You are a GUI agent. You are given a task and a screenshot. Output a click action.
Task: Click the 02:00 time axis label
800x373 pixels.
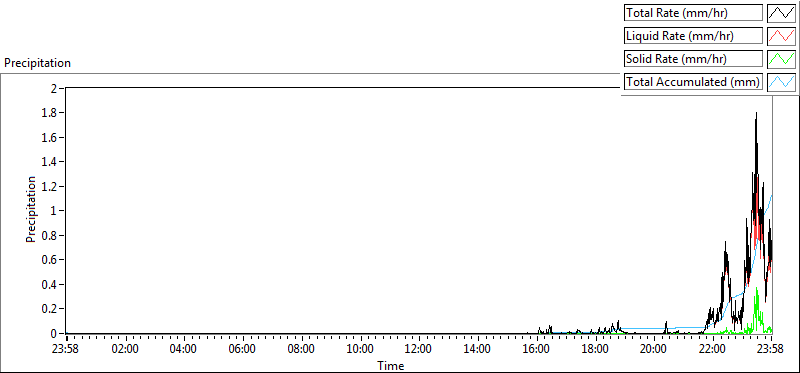(x=125, y=350)
